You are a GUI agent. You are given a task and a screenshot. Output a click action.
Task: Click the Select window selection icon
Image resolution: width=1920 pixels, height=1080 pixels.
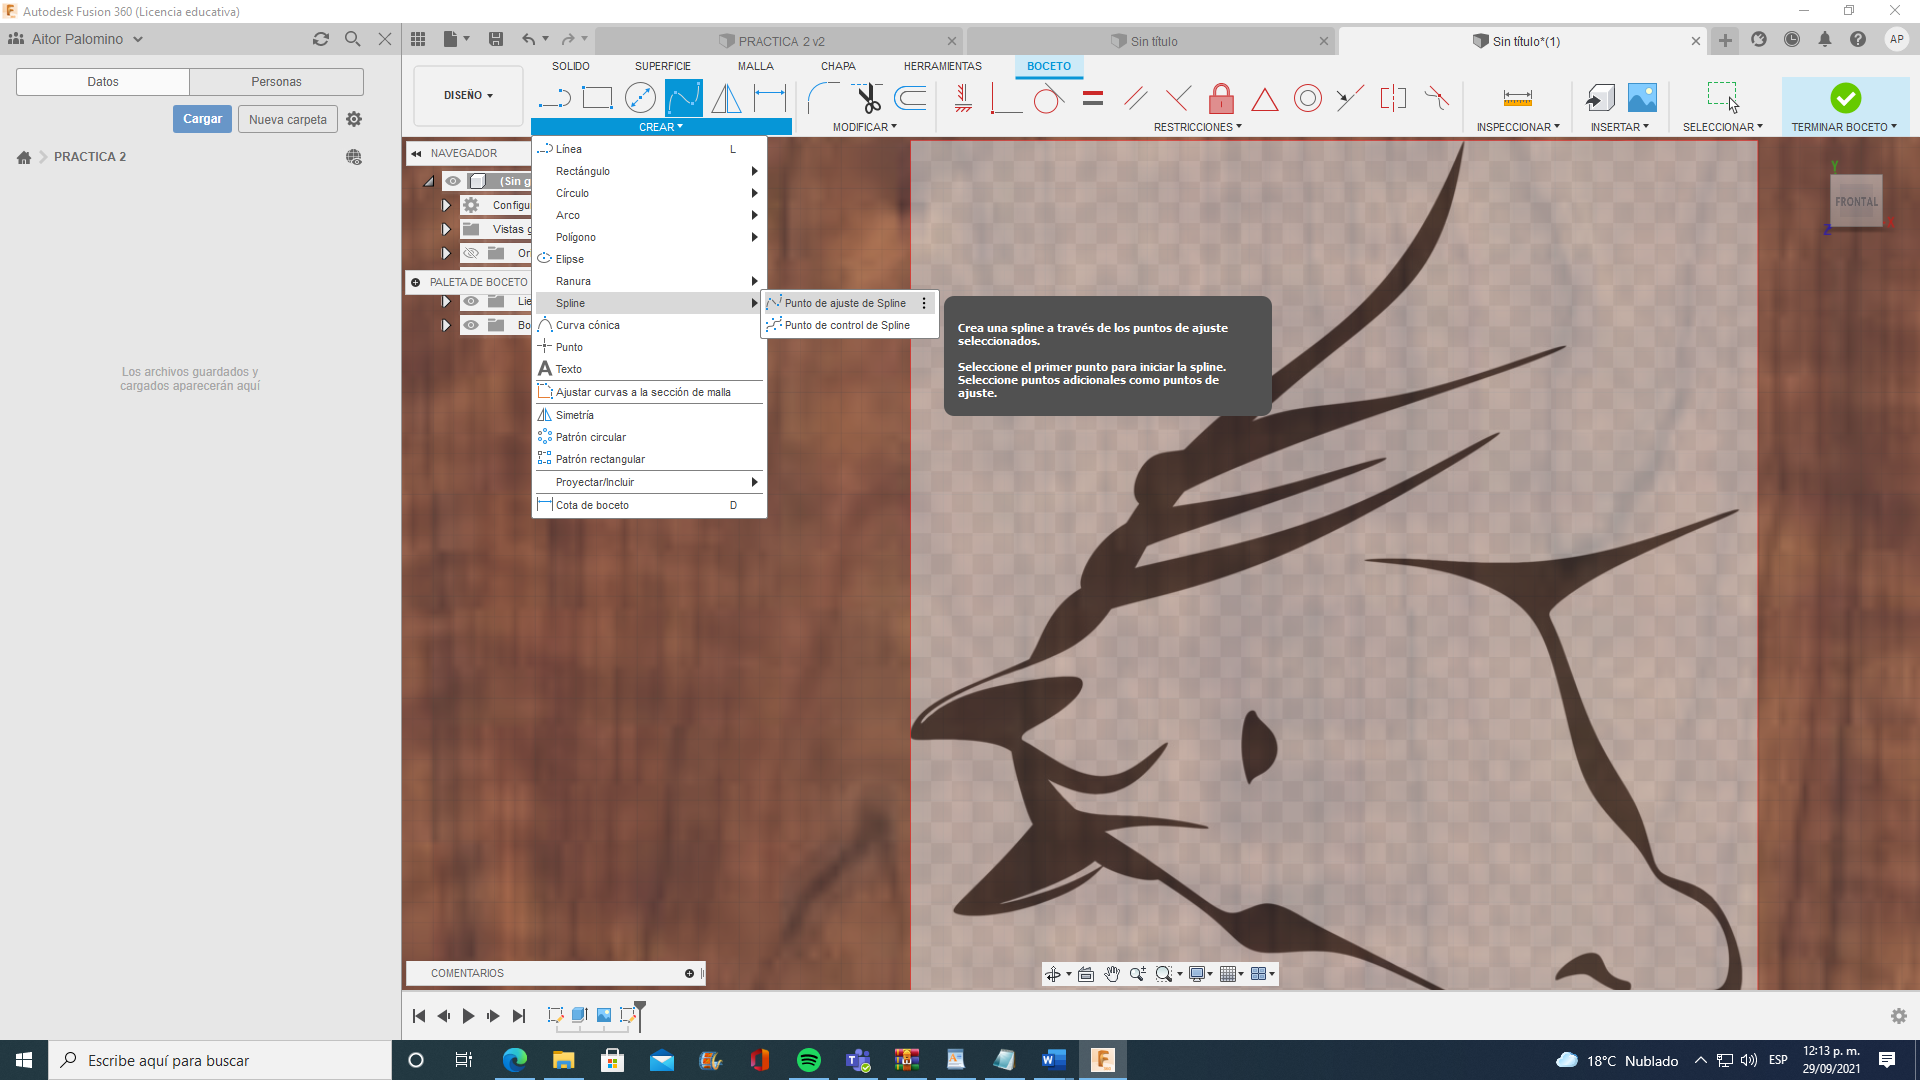pos(1722,98)
